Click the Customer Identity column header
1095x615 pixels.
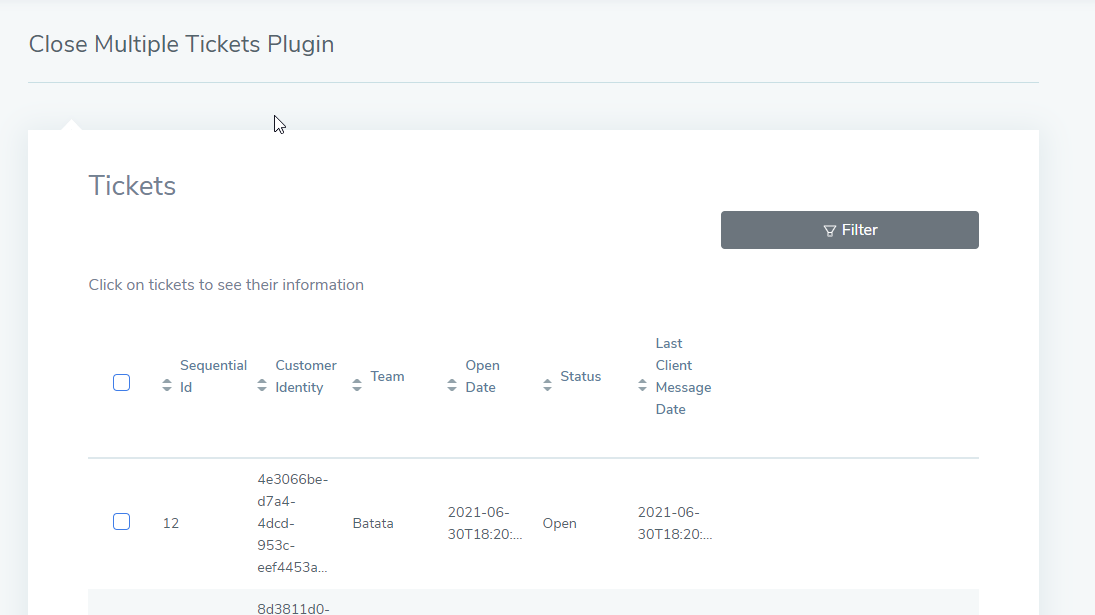[x=305, y=376]
